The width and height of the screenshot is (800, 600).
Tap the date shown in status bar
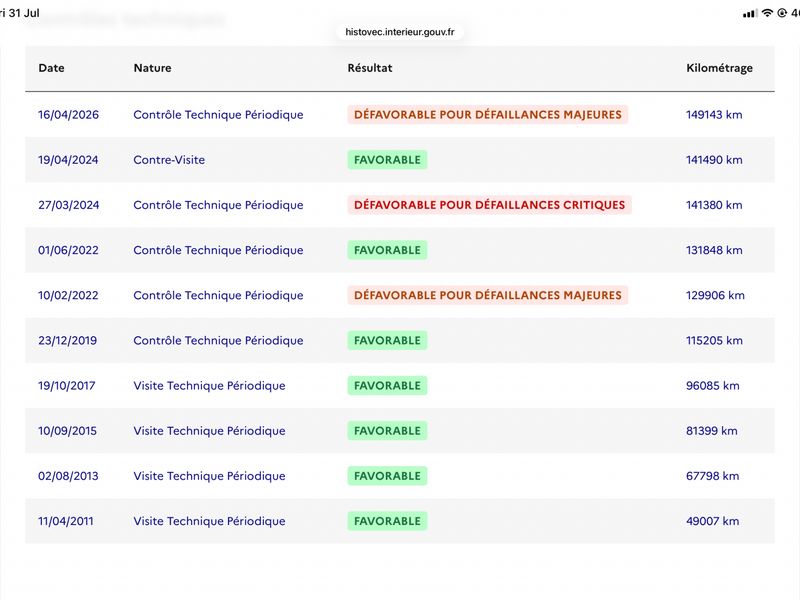coord(20,13)
